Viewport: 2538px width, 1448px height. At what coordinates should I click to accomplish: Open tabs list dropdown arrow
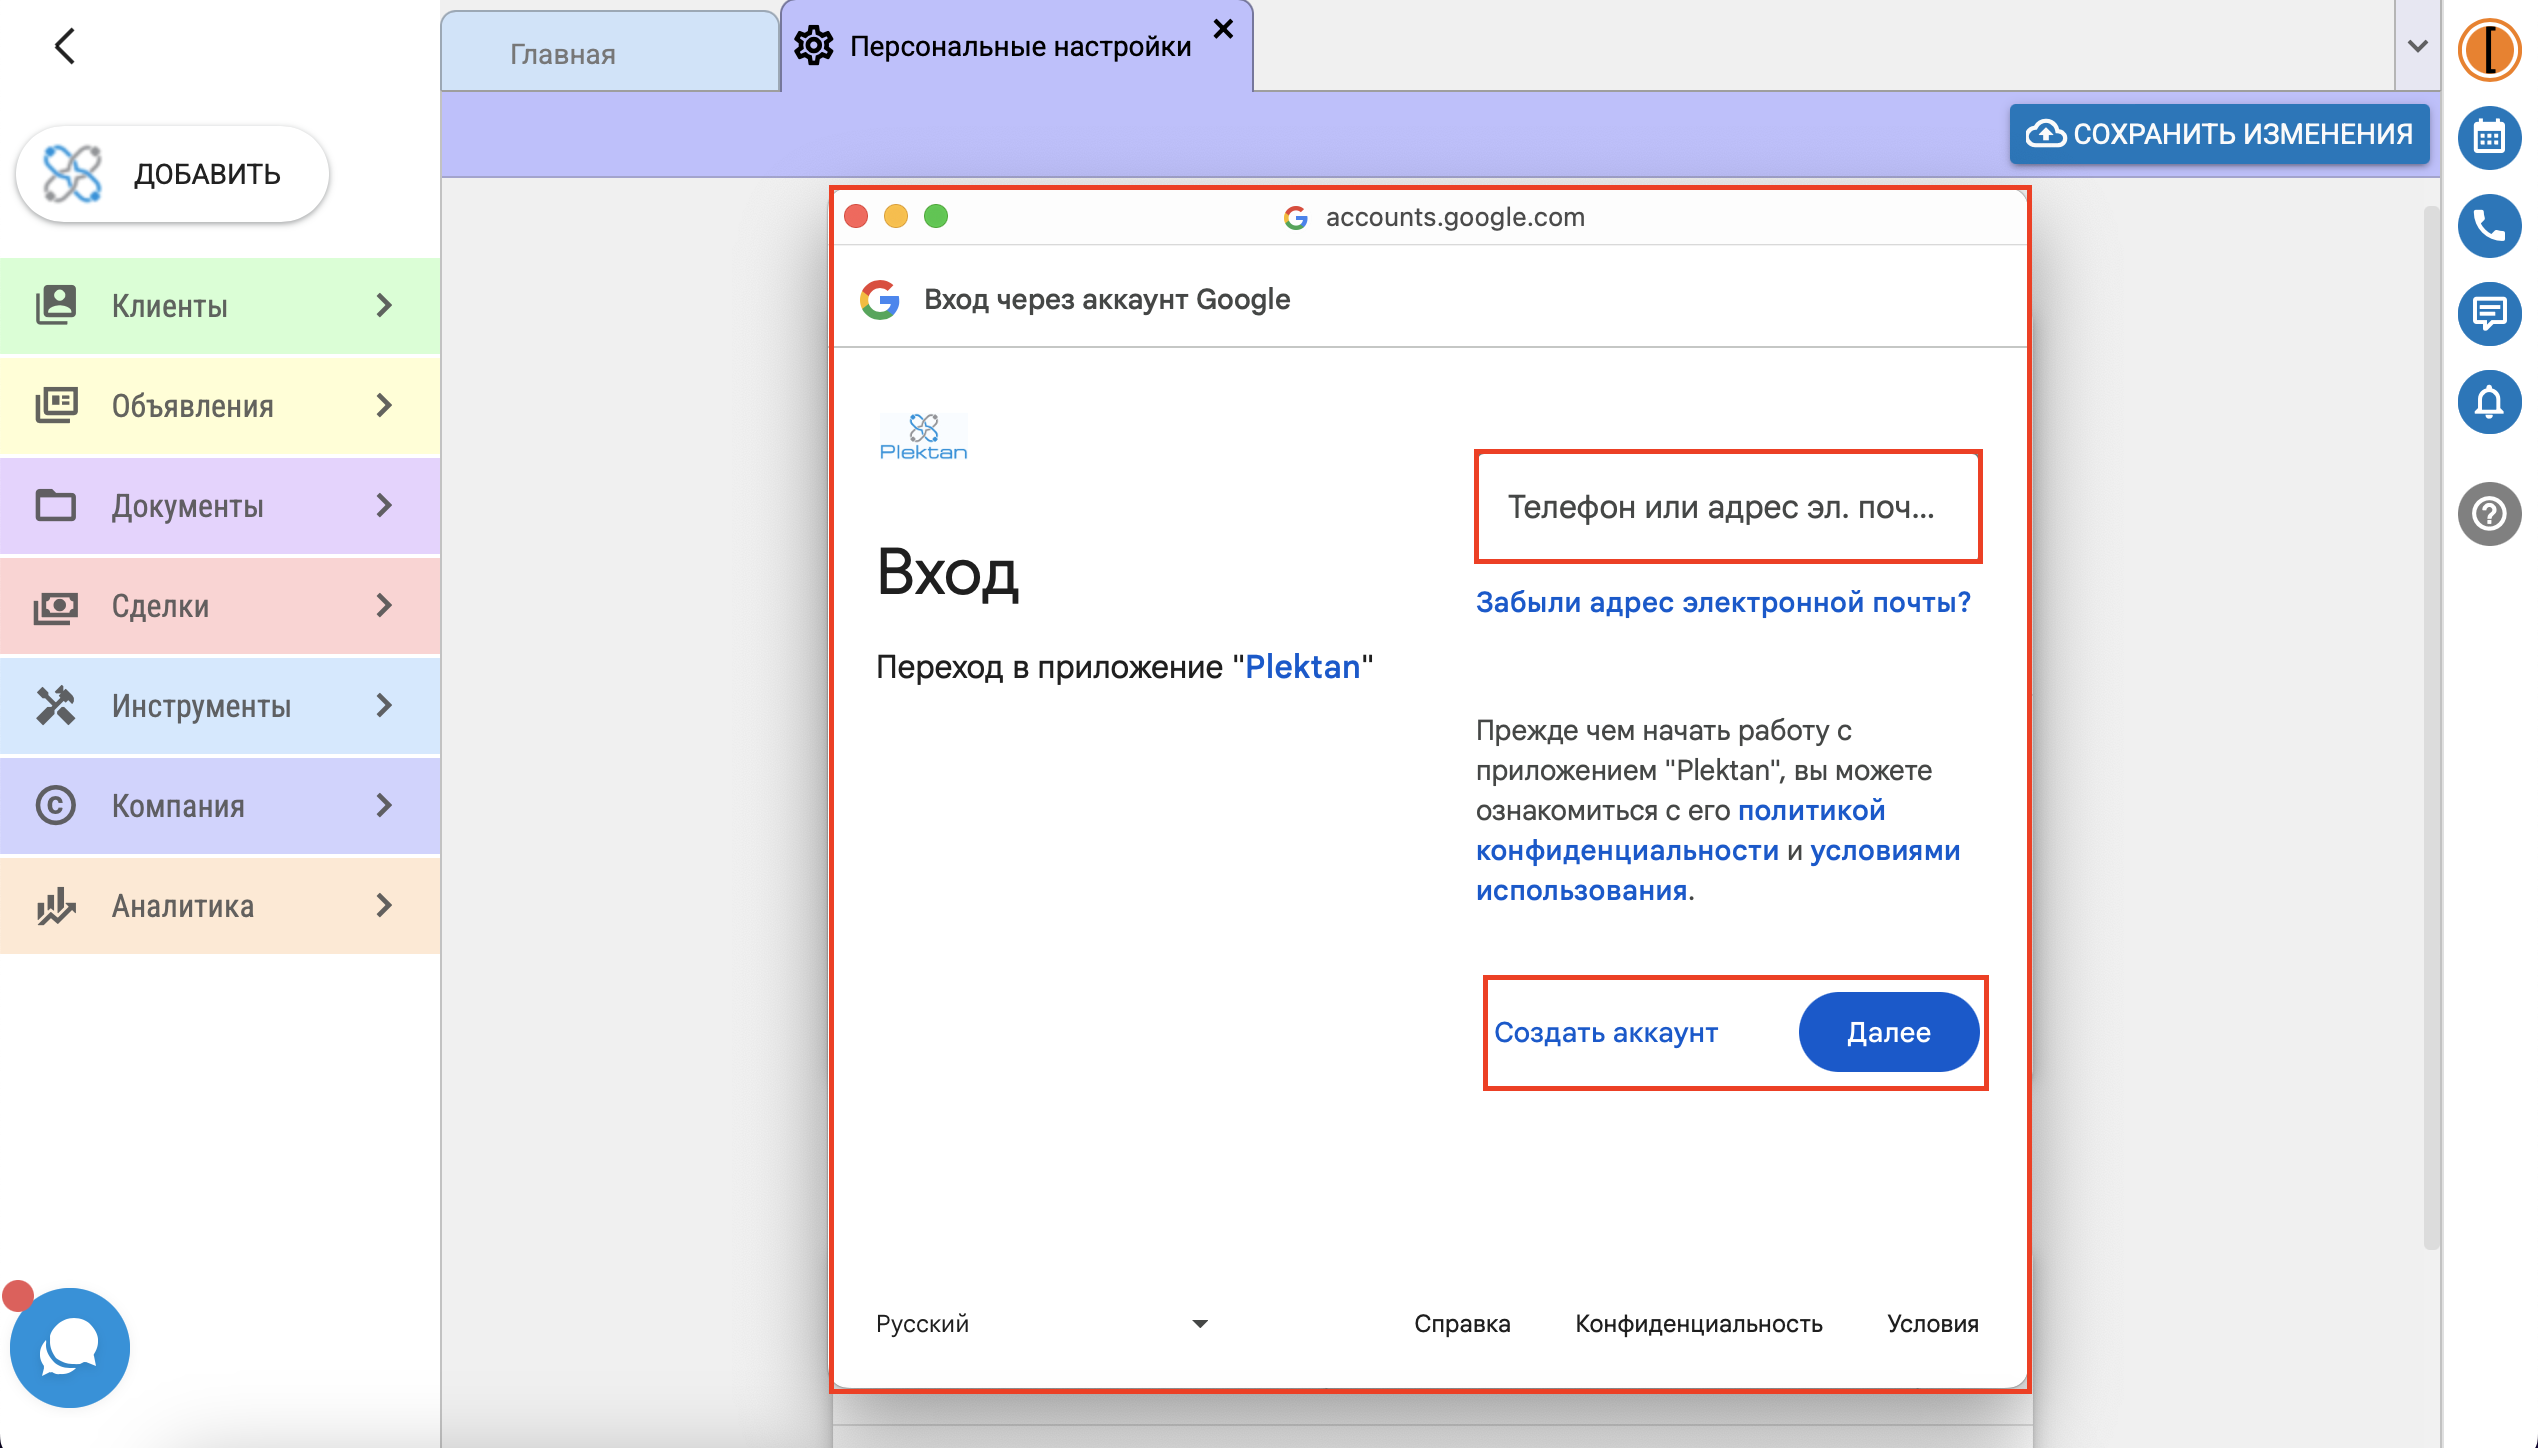click(2417, 46)
